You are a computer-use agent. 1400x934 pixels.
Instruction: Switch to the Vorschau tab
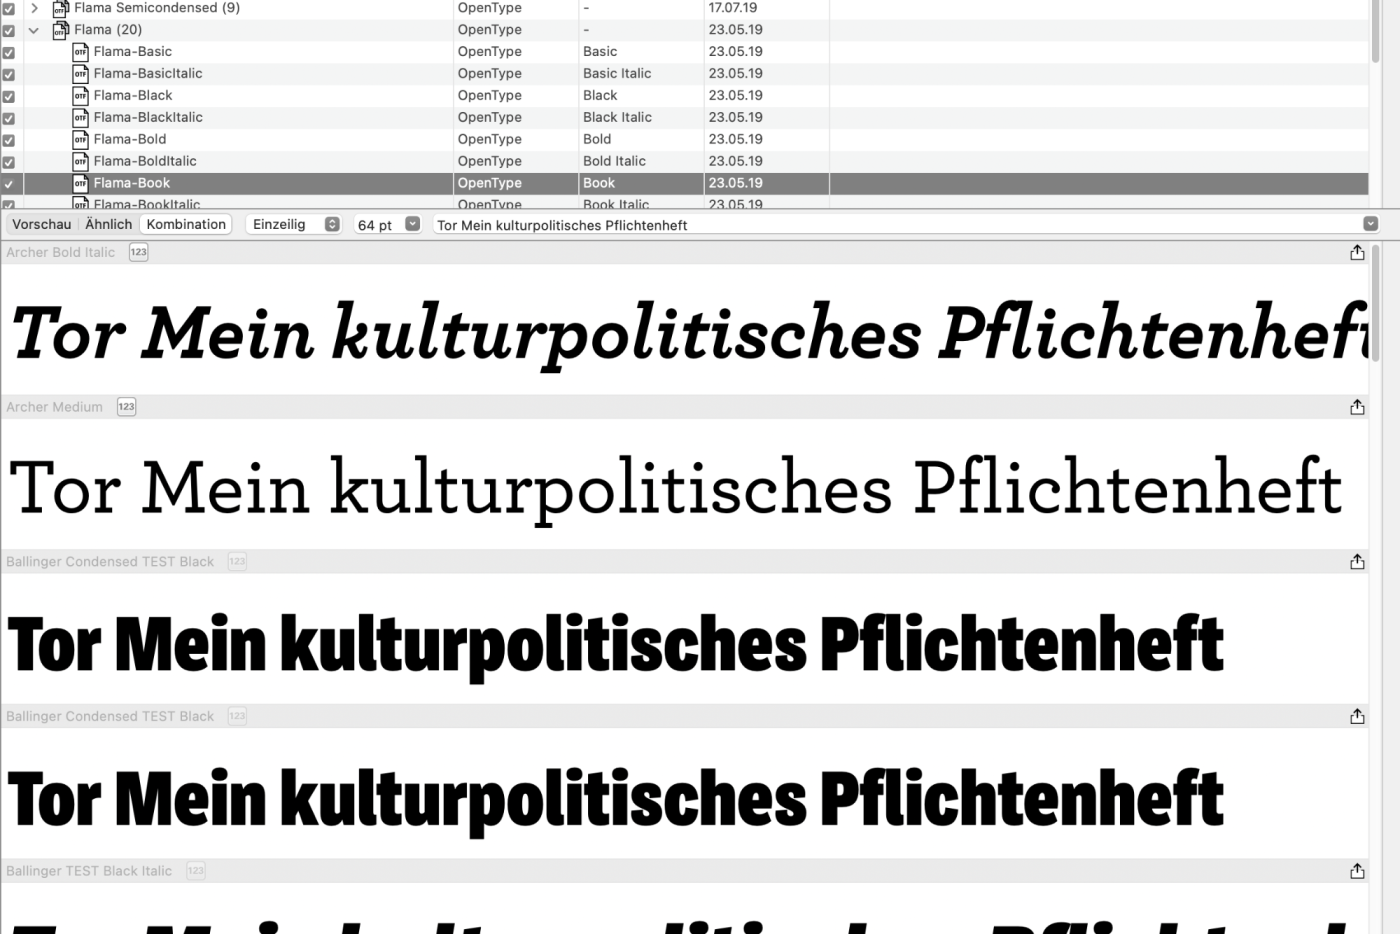[42, 224]
